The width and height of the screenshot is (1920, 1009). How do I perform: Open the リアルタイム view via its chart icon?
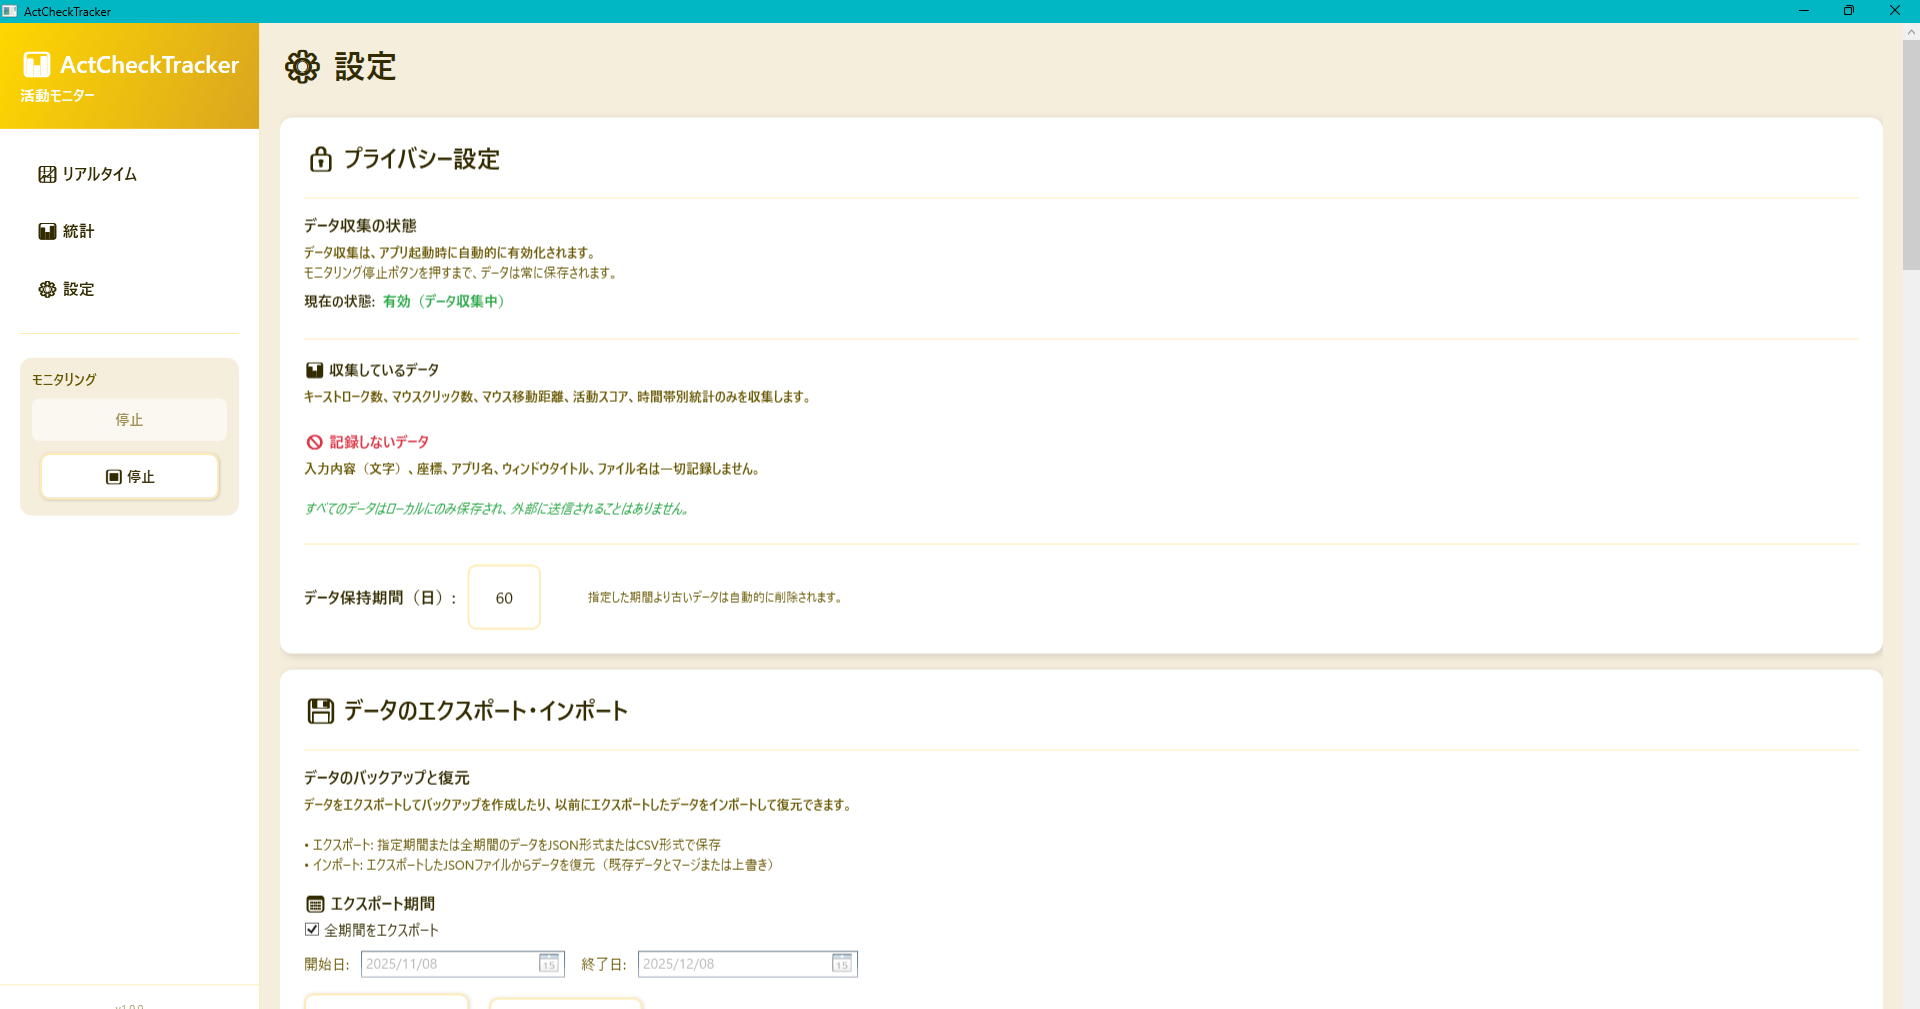pos(46,173)
